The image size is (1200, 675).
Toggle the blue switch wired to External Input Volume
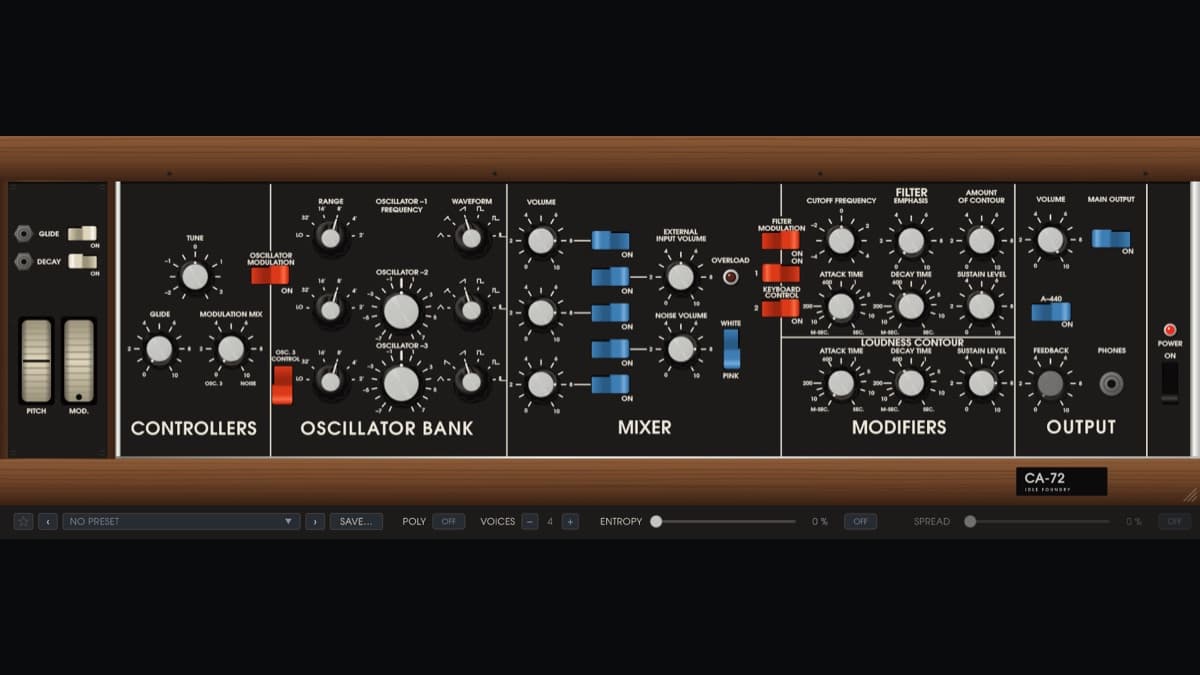(x=610, y=276)
